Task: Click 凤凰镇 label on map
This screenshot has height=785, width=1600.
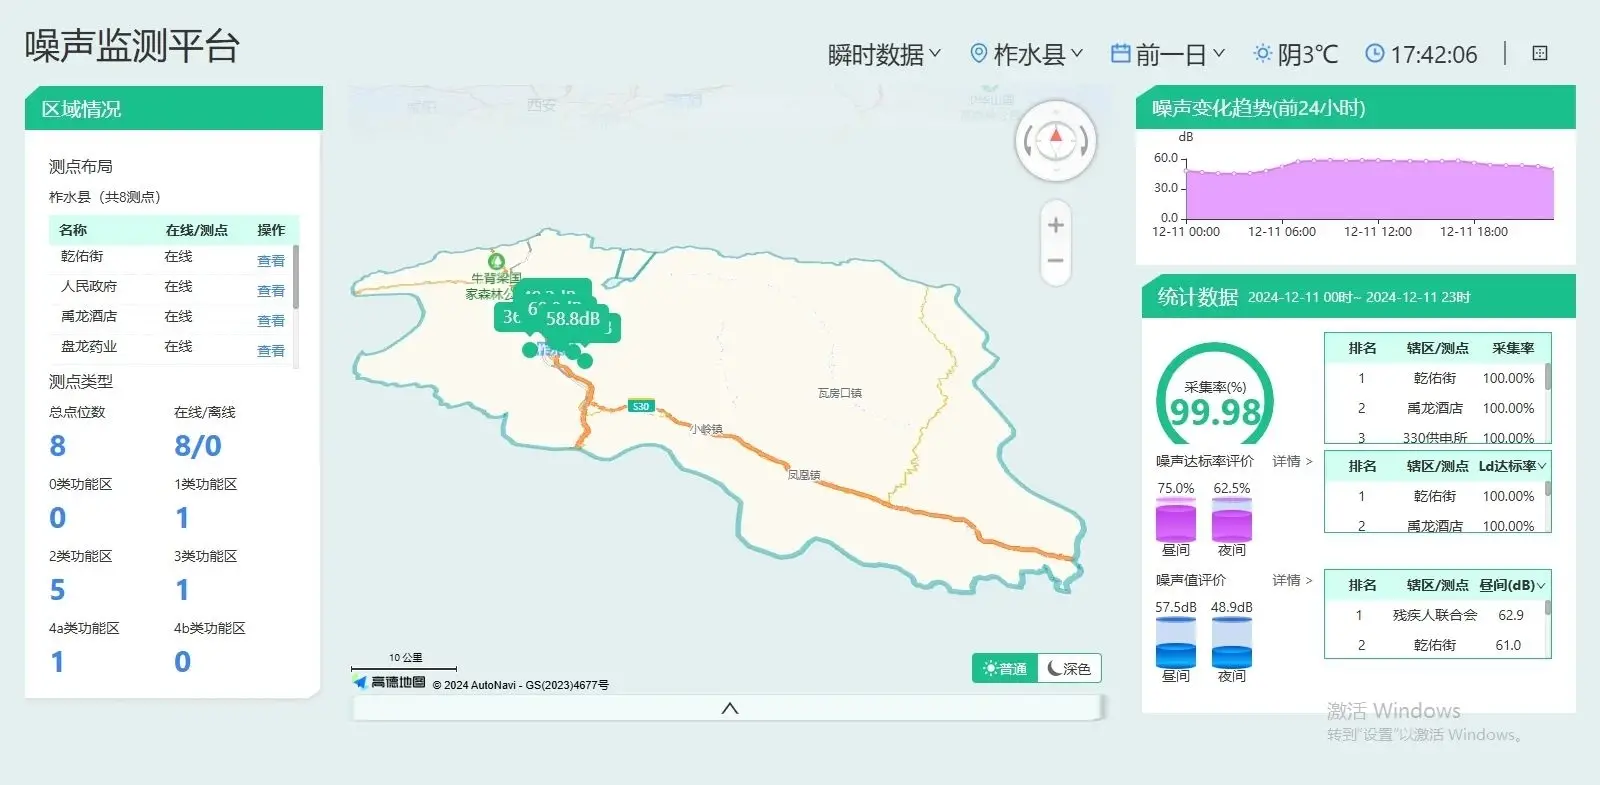Action: [804, 475]
